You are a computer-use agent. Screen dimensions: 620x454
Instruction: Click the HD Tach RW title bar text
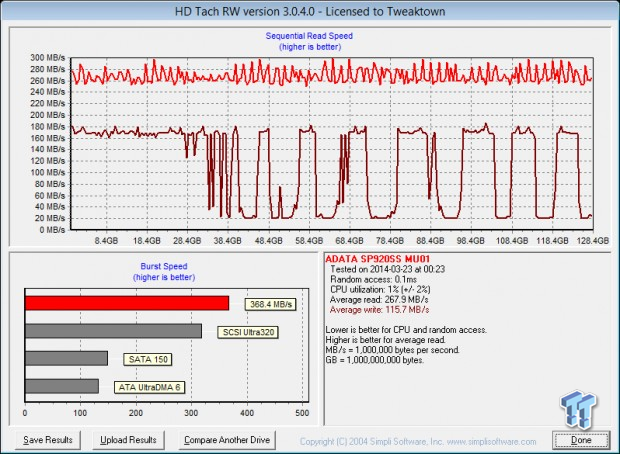coord(310,11)
